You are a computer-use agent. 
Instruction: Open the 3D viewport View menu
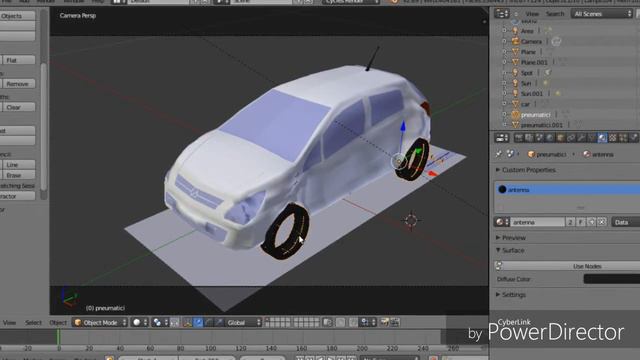click(9, 322)
